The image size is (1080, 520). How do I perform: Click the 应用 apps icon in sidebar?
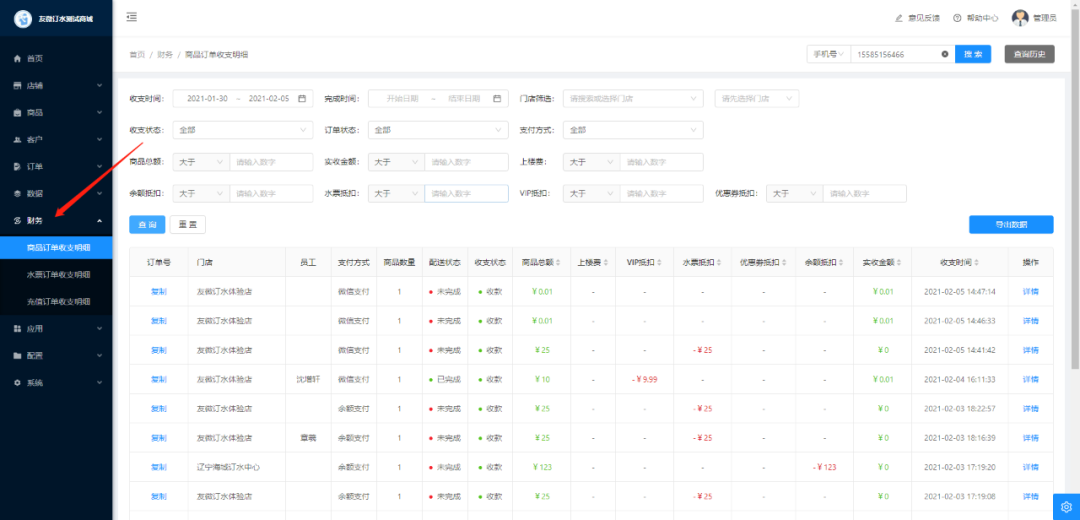18,329
